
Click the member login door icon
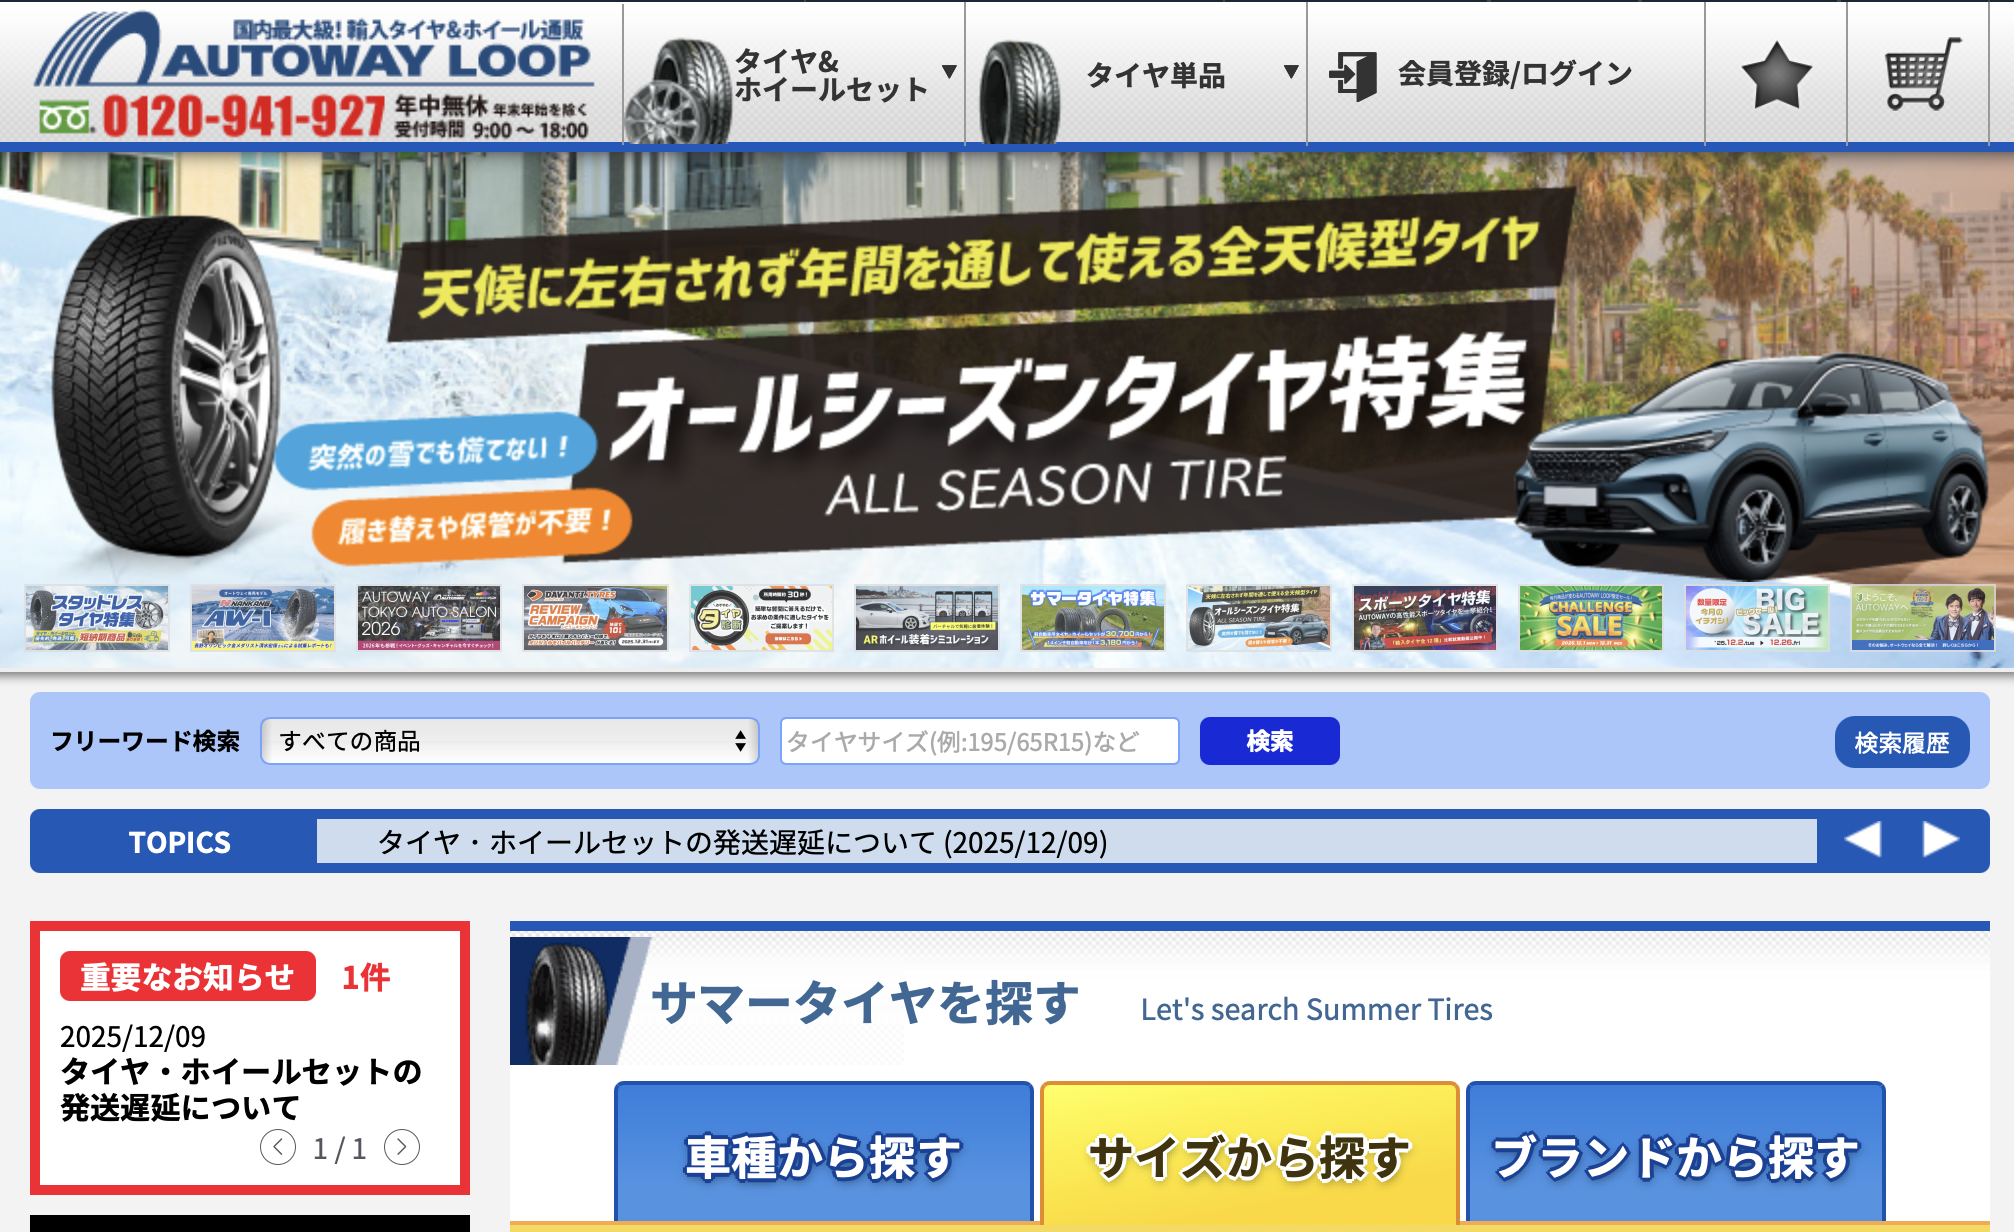(x=1353, y=75)
